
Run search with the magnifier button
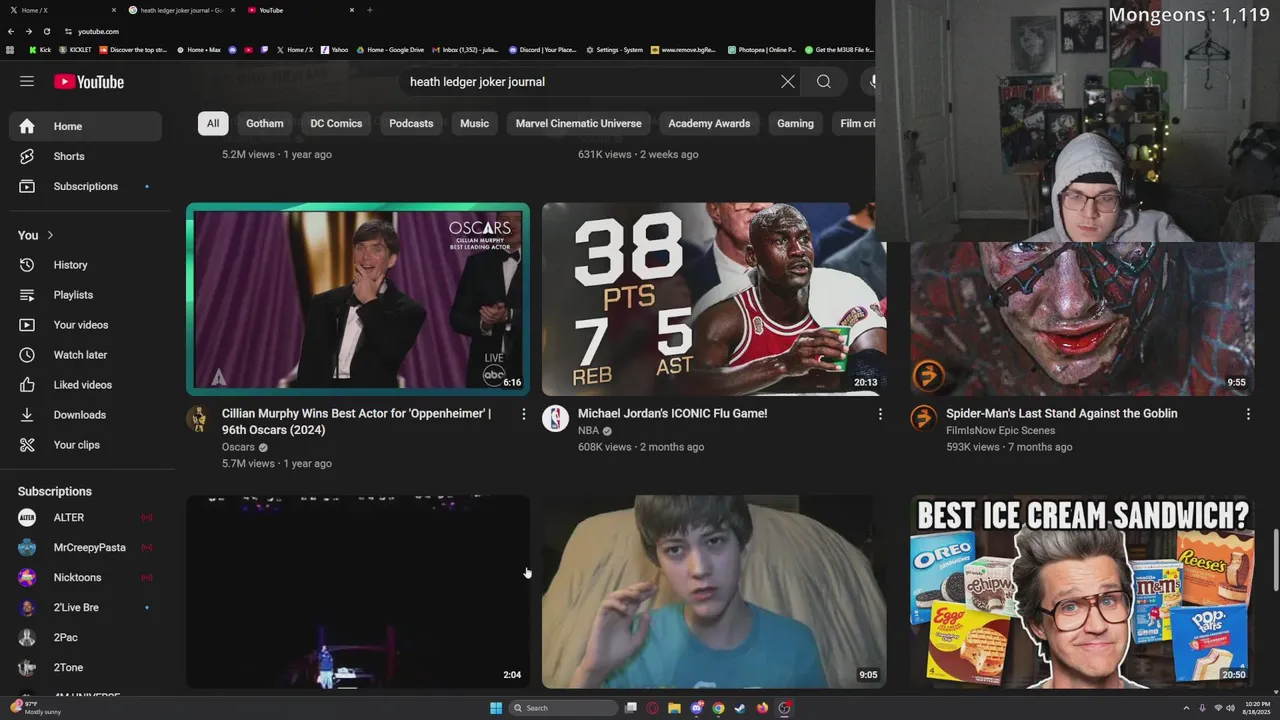click(x=823, y=82)
